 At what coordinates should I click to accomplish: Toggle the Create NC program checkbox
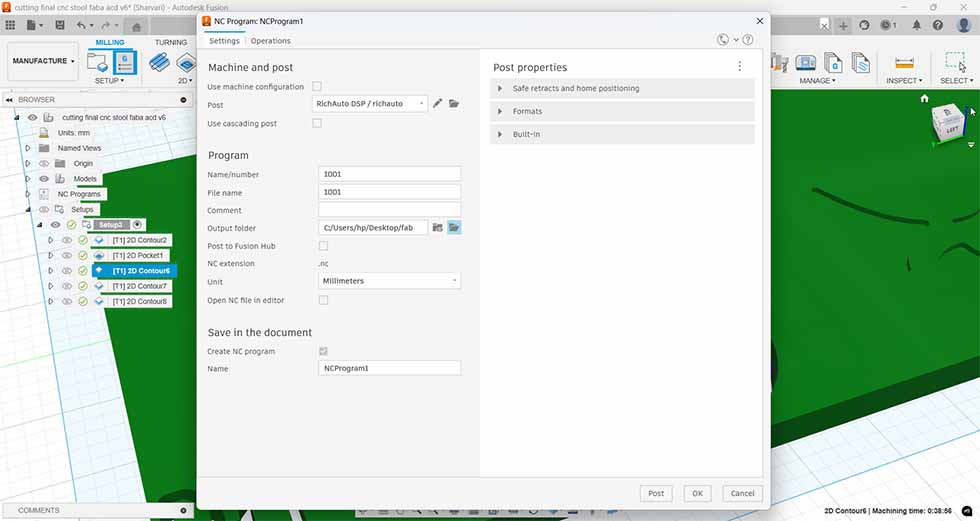point(323,351)
